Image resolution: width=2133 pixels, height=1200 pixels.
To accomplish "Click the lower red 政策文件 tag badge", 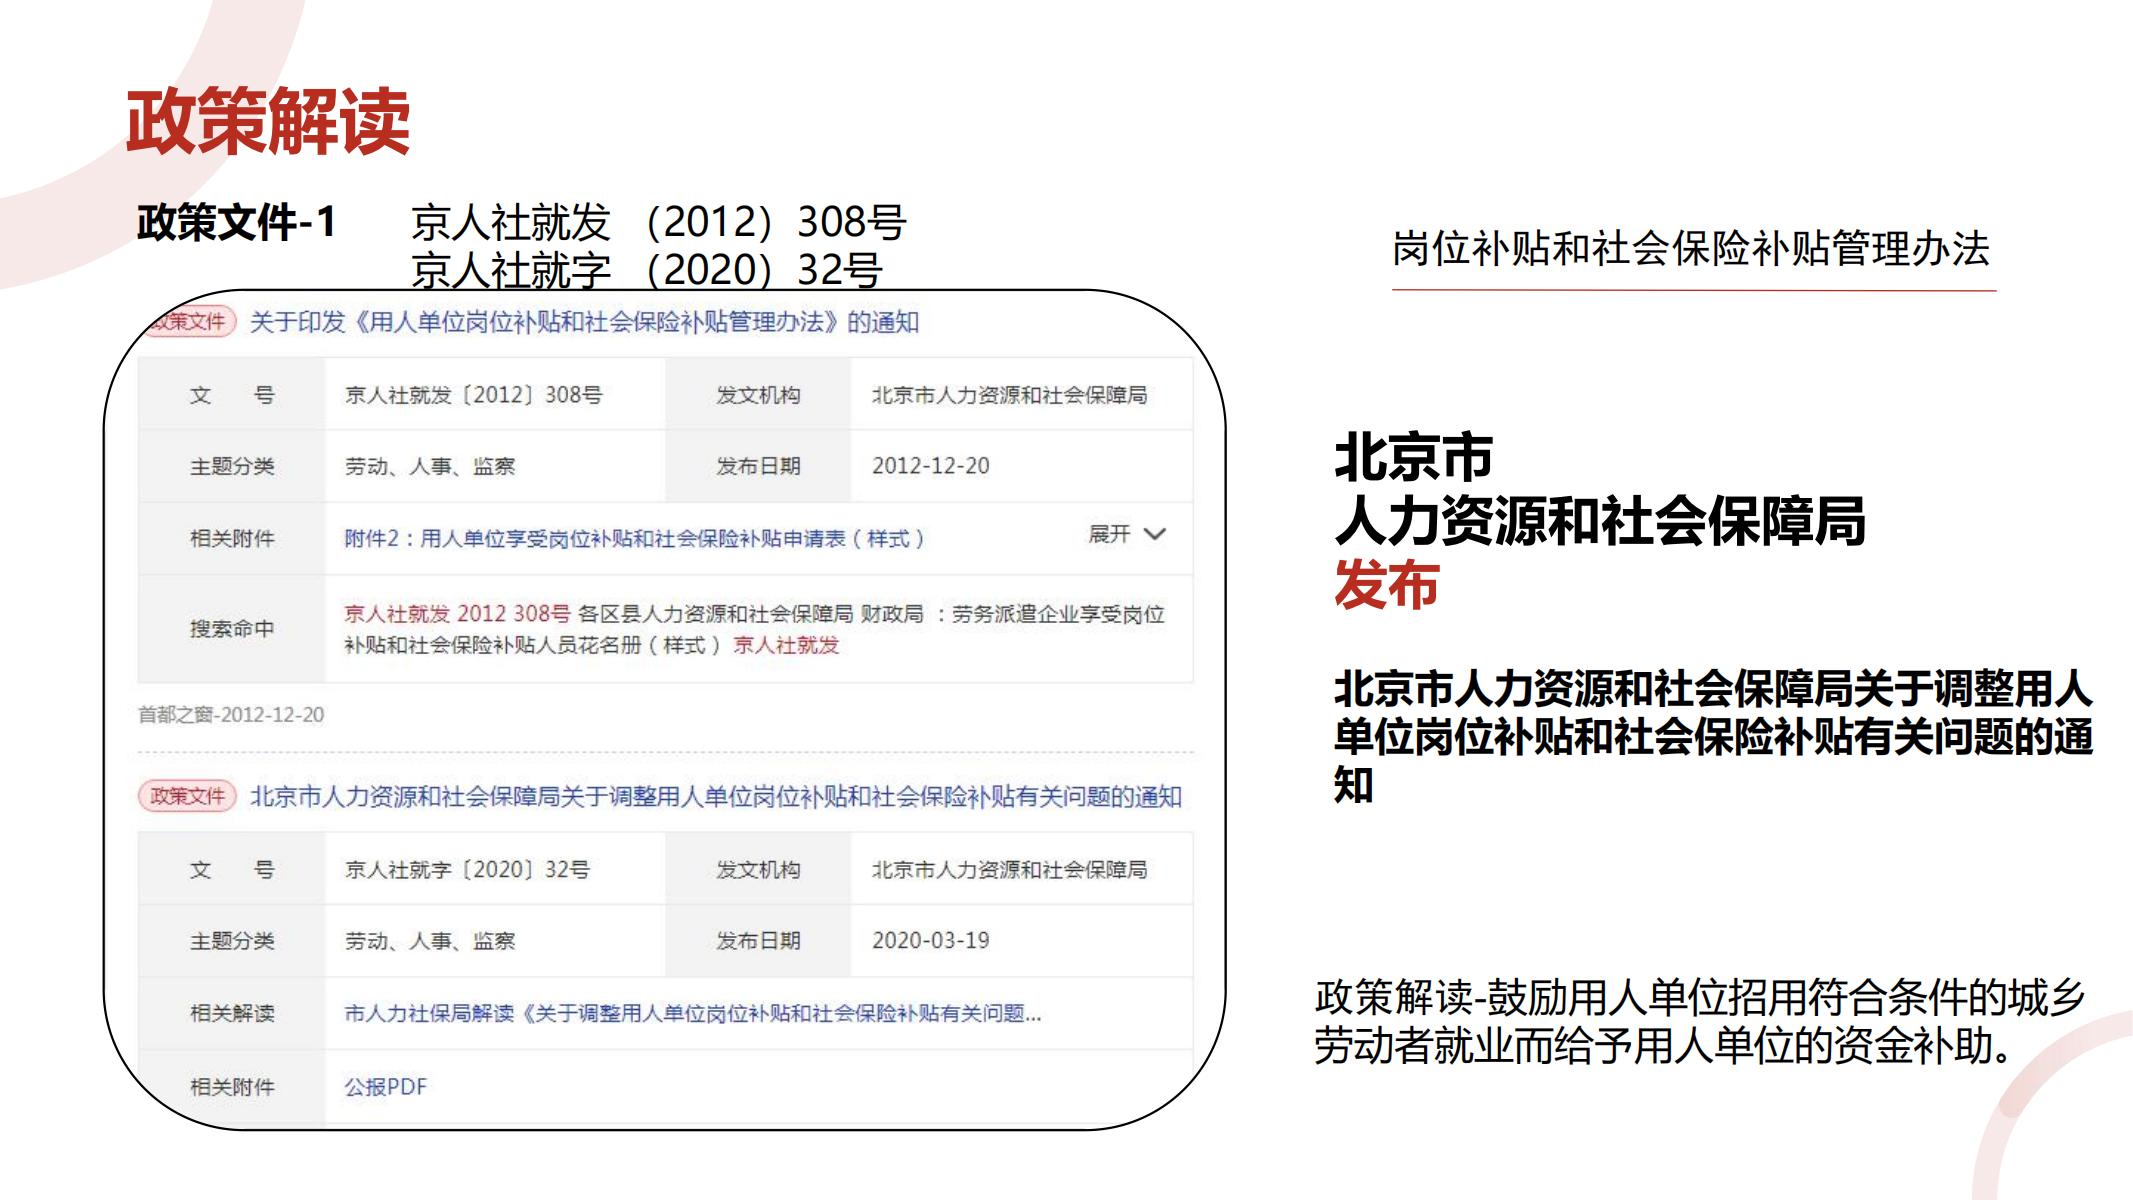I will (187, 797).
